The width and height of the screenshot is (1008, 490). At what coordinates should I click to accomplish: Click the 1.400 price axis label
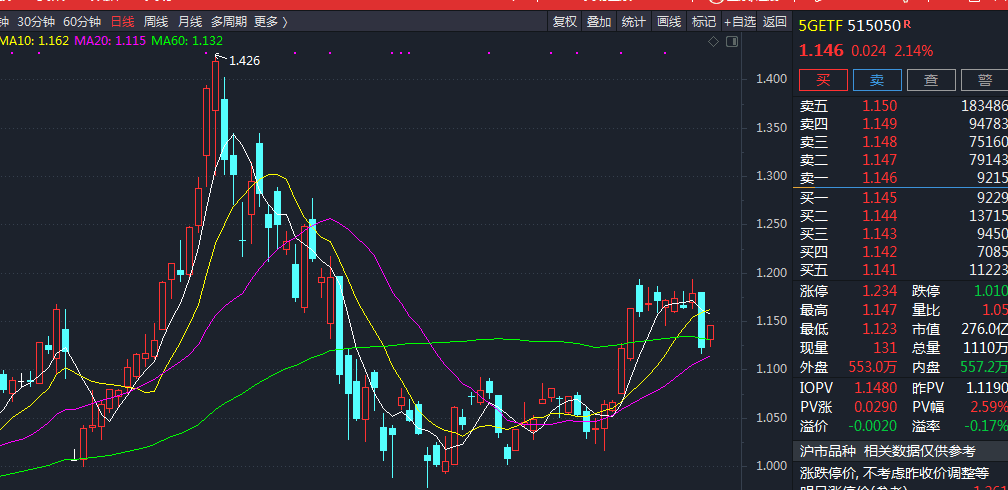pos(771,79)
